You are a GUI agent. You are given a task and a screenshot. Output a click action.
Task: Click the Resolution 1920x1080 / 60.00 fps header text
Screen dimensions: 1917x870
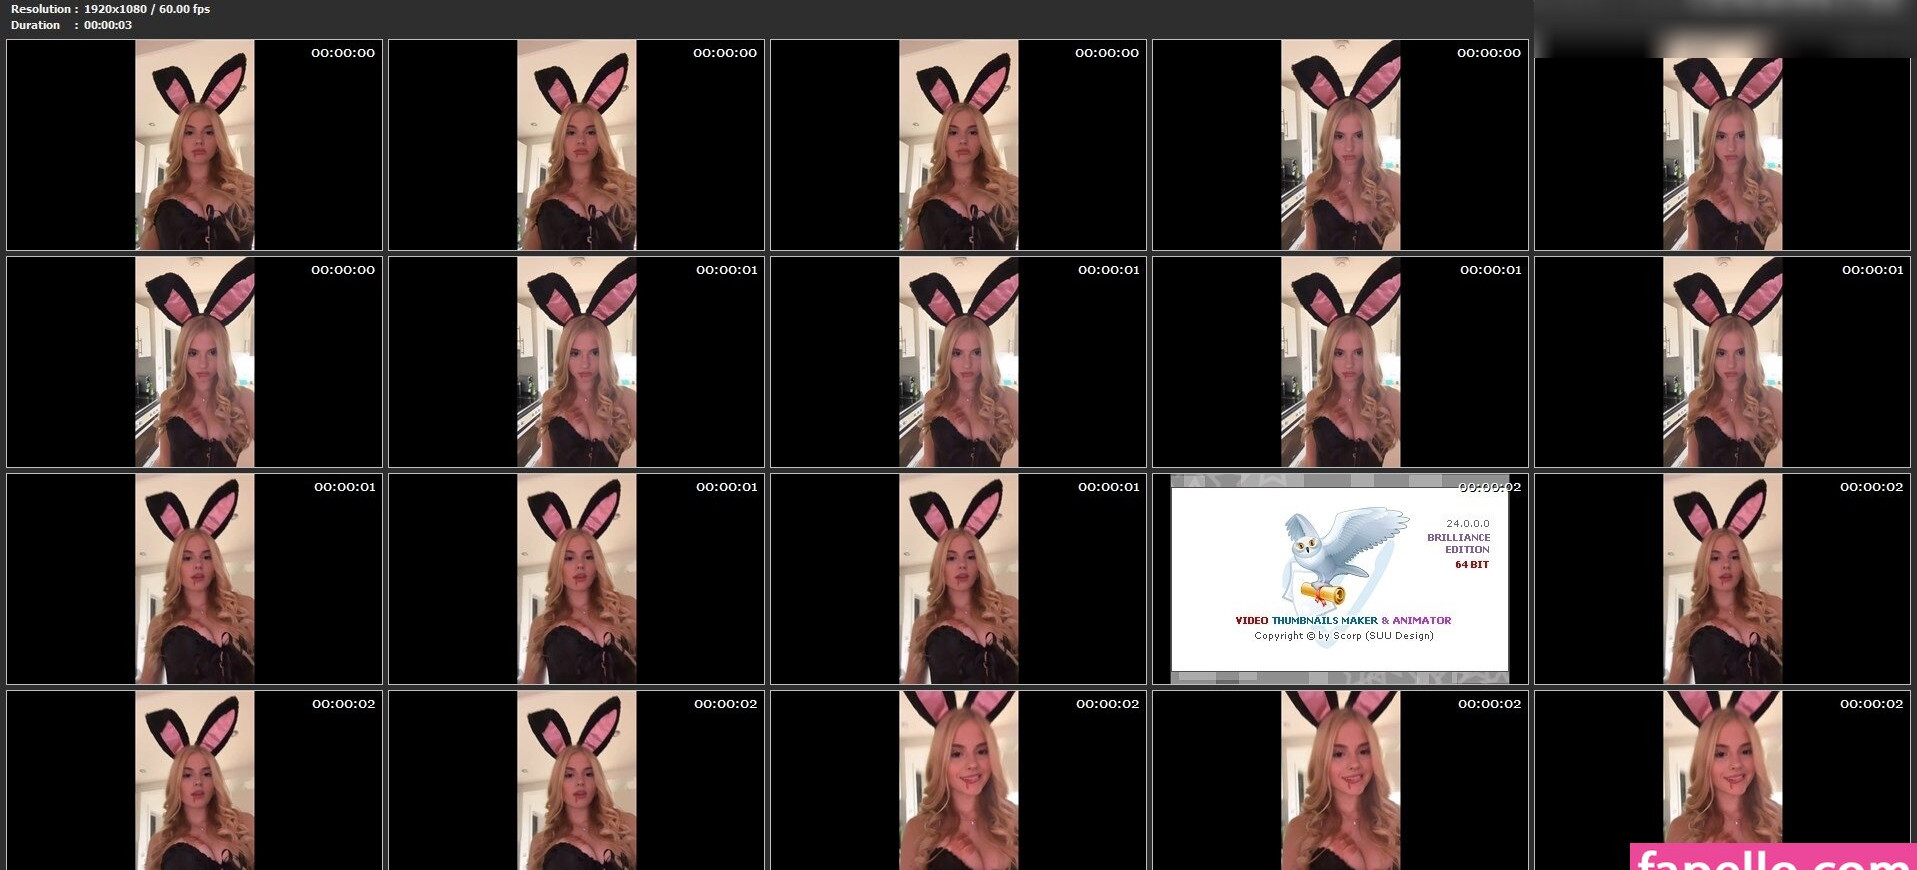pyautogui.click(x=110, y=9)
